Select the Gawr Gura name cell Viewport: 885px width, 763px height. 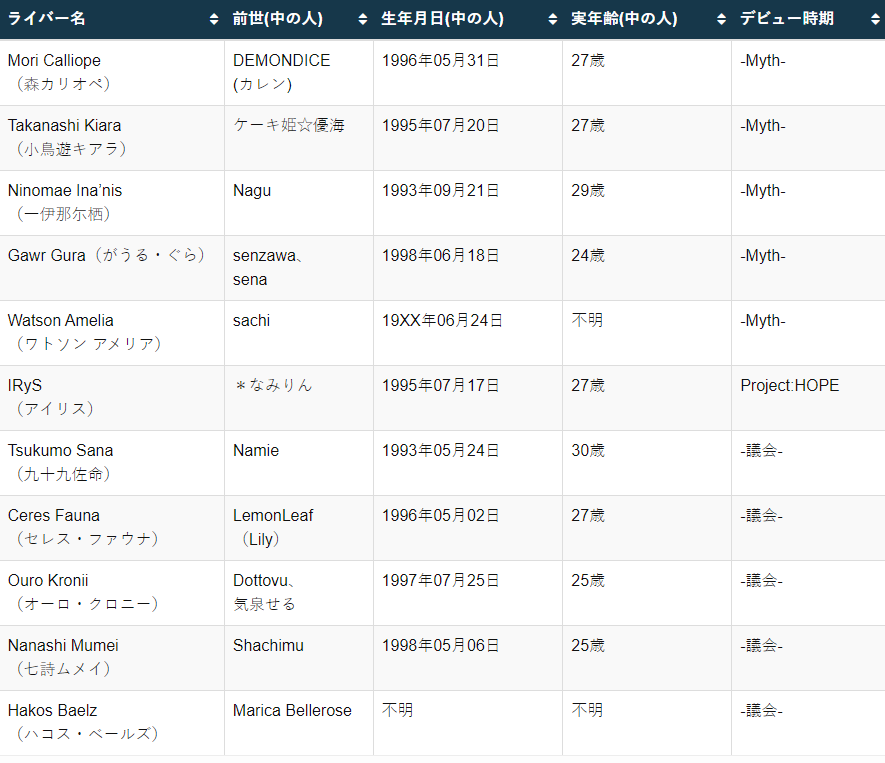click(112, 268)
